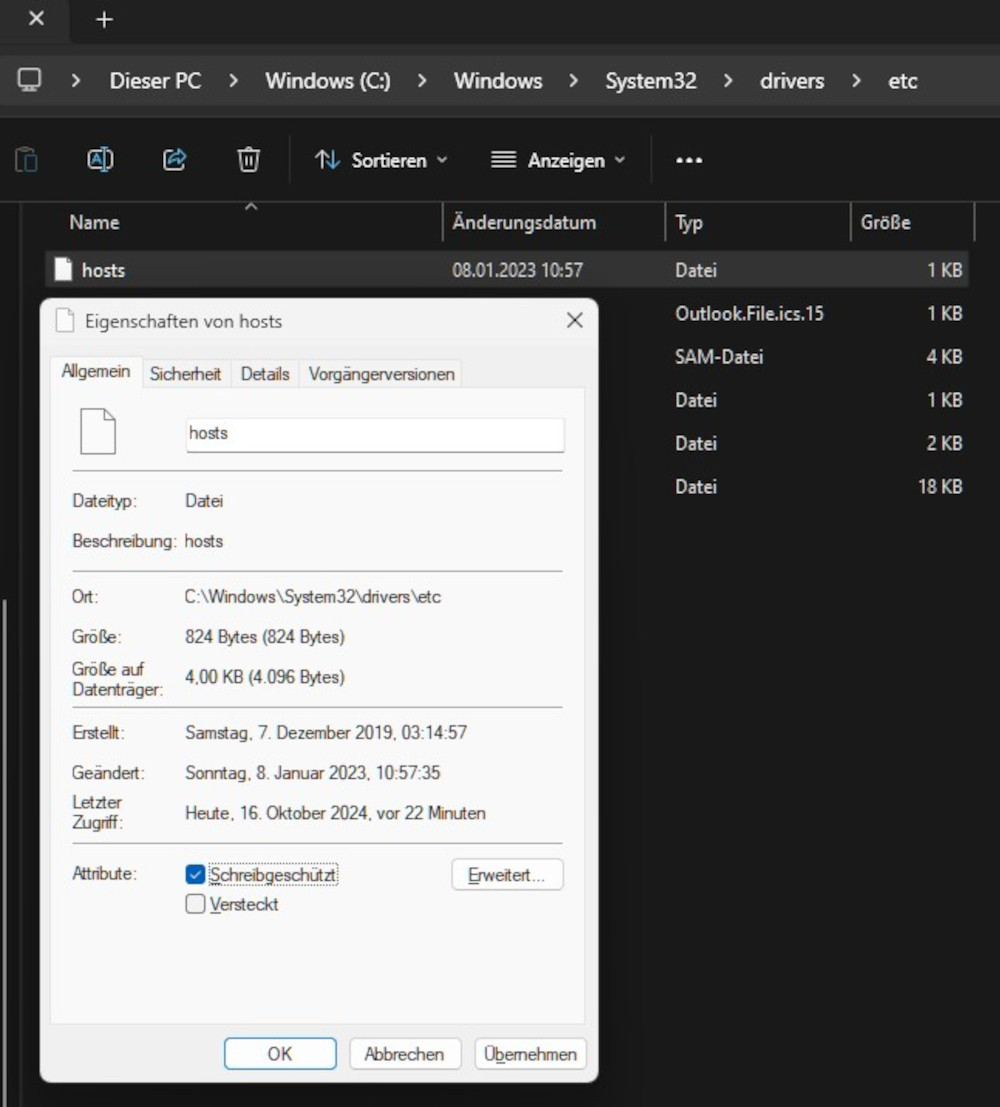Open the Sortieren dropdown
Screen dimensions: 1000x1107
pyautogui.click(x=381, y=160)
